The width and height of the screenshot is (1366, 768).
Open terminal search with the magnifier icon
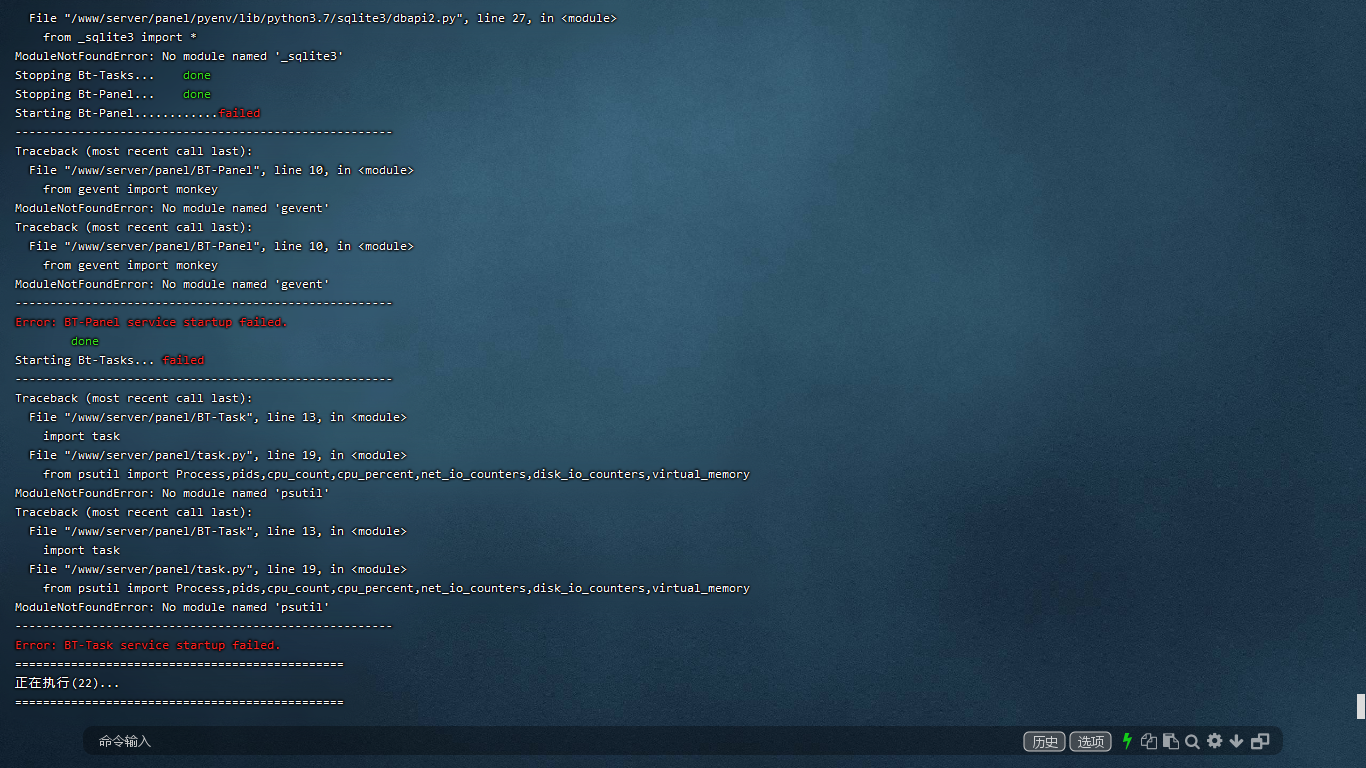click(1192, 741)
